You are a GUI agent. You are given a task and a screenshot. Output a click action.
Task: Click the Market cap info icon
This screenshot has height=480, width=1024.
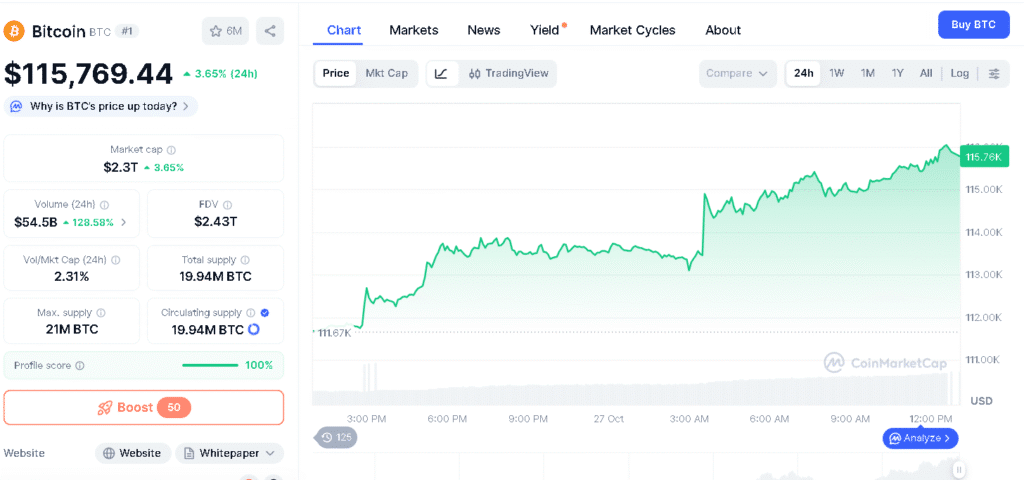(x=171, y=150)
